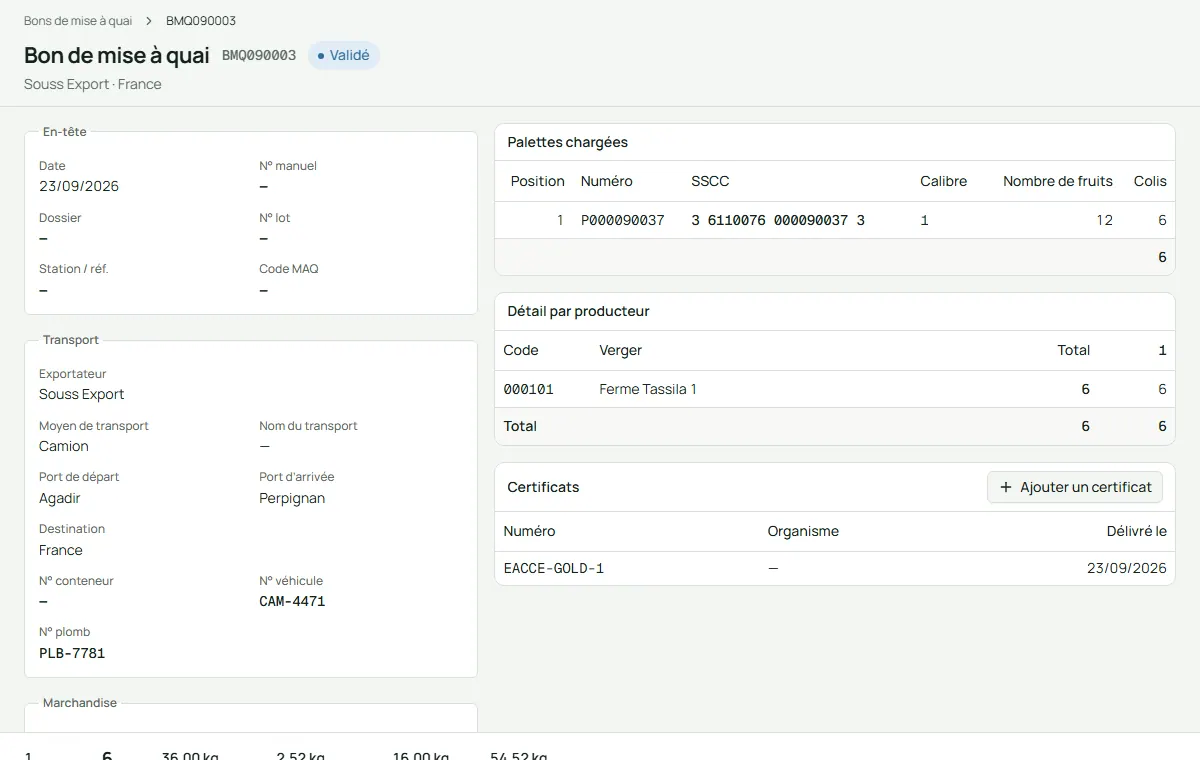Click the "Palettes chargées" section title
1200x760 pixels.
(568, 142)
